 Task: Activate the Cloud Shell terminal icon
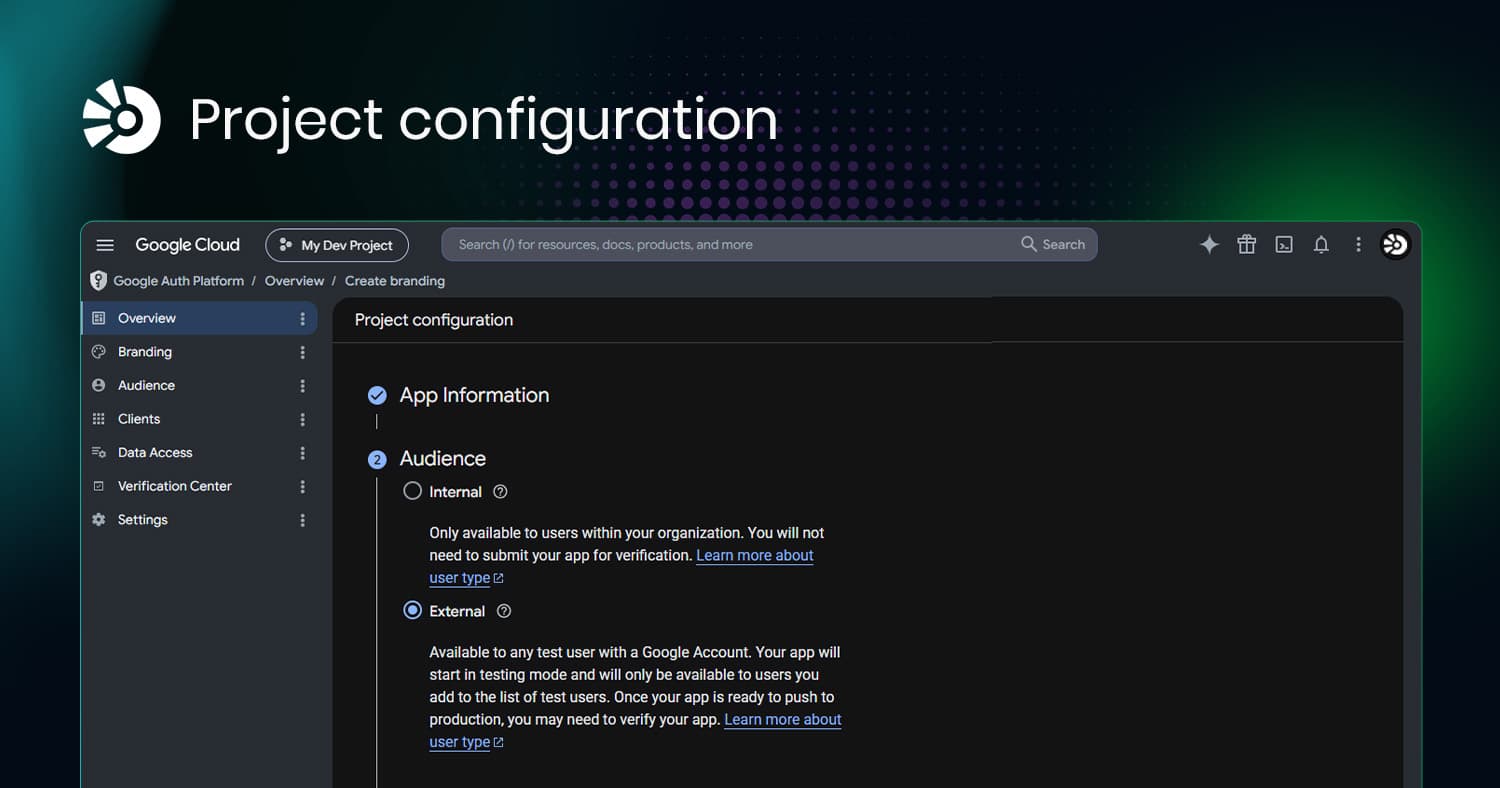pos(1284,245)
